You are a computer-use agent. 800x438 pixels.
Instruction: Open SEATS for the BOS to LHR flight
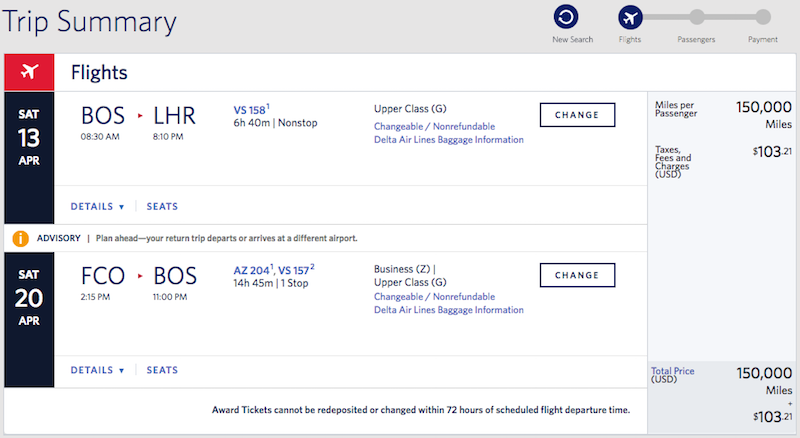162,206
